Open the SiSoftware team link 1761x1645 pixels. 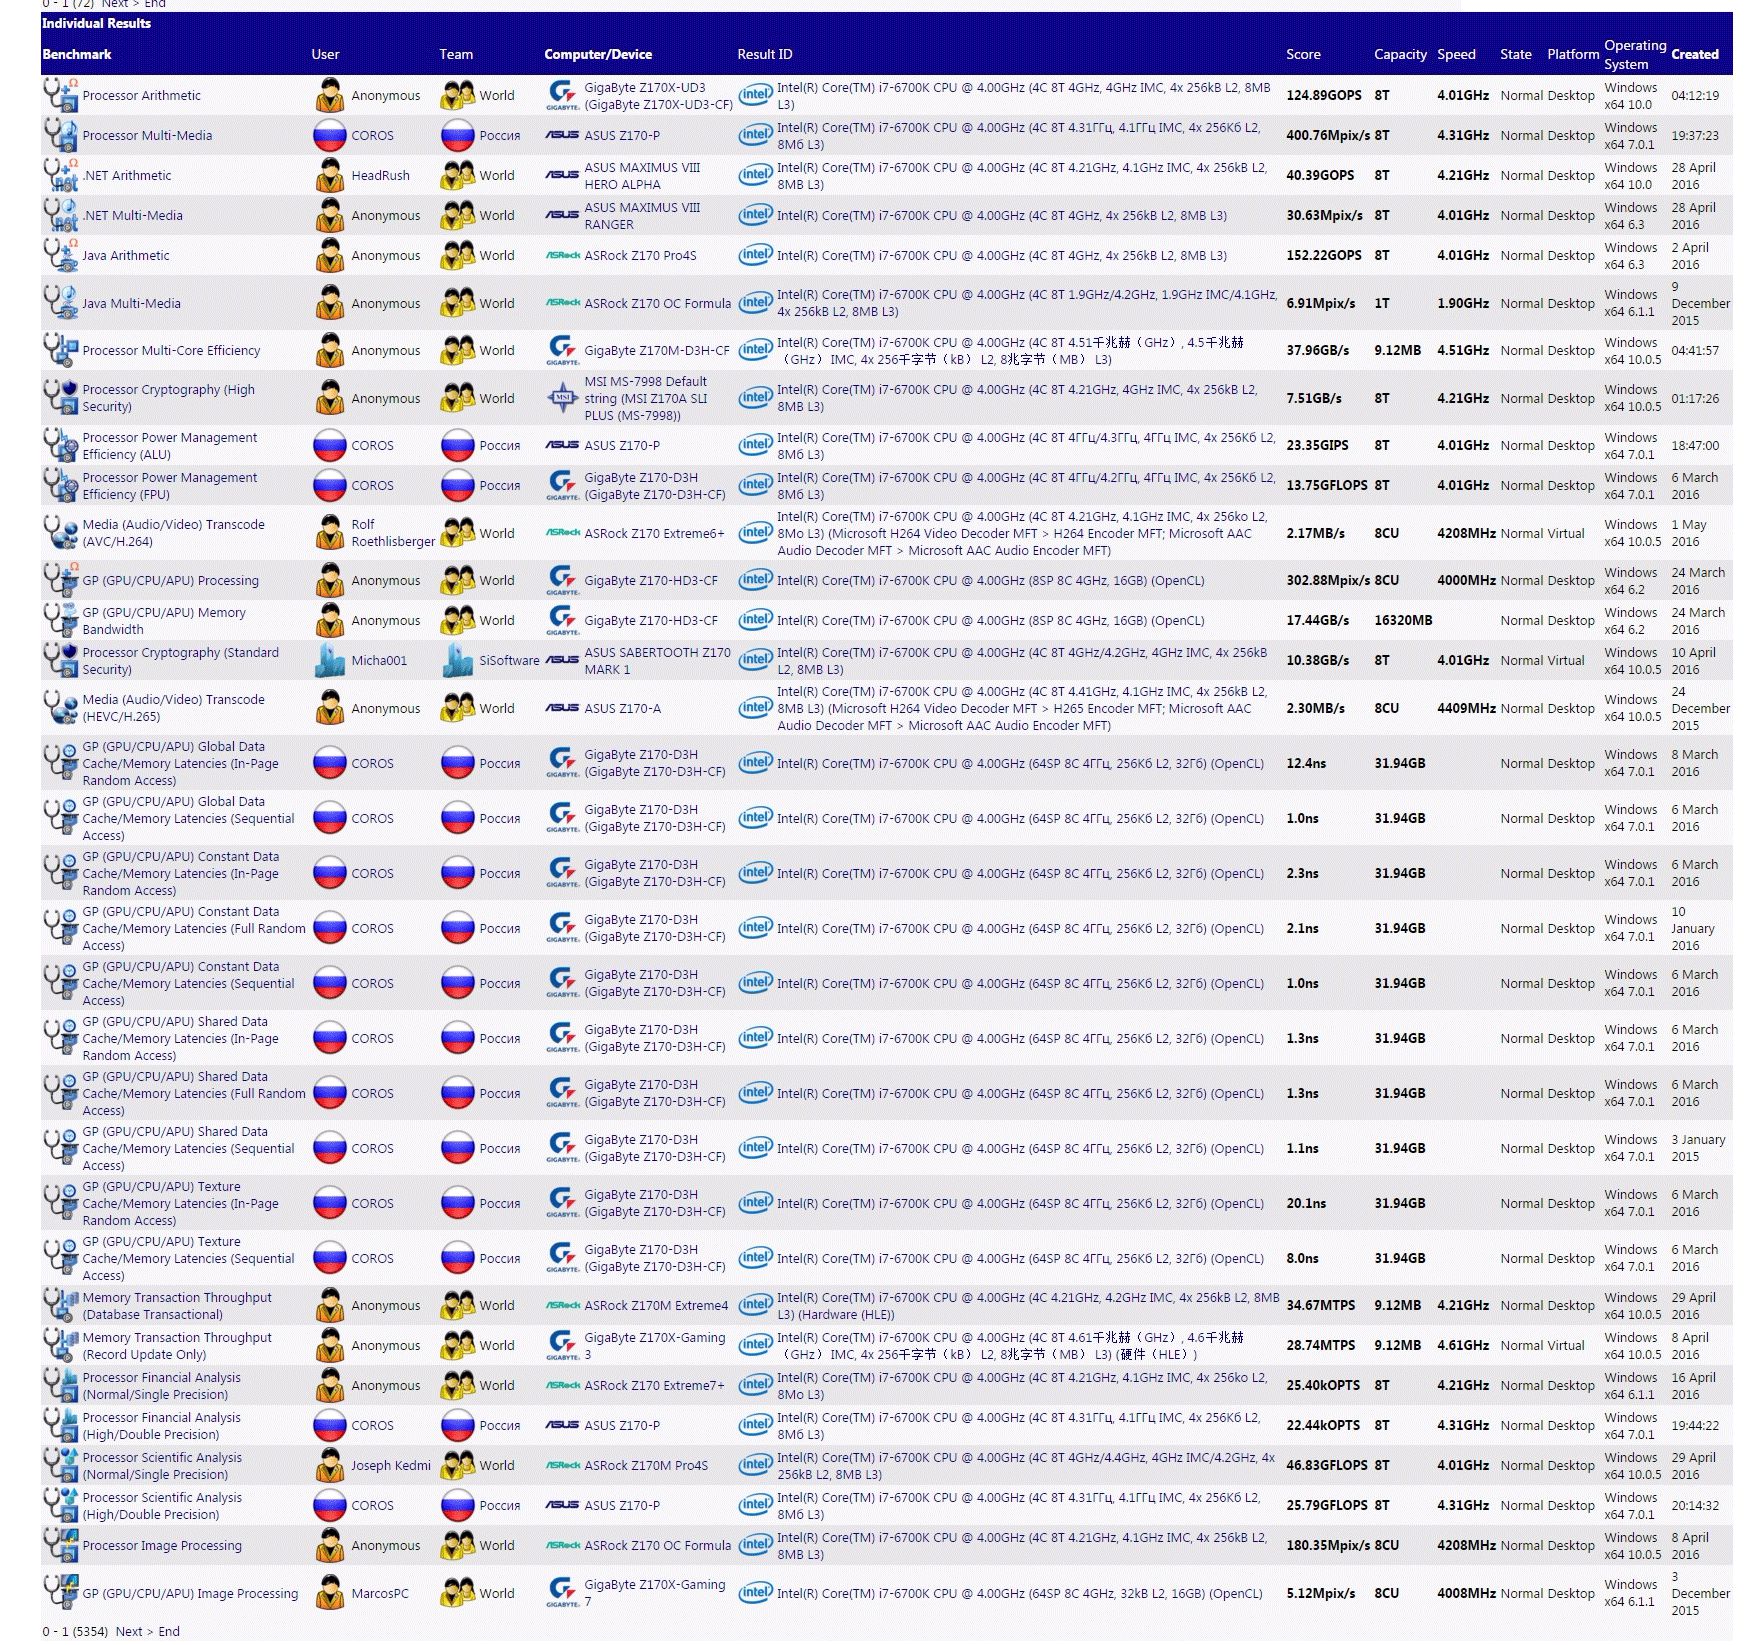509,660
